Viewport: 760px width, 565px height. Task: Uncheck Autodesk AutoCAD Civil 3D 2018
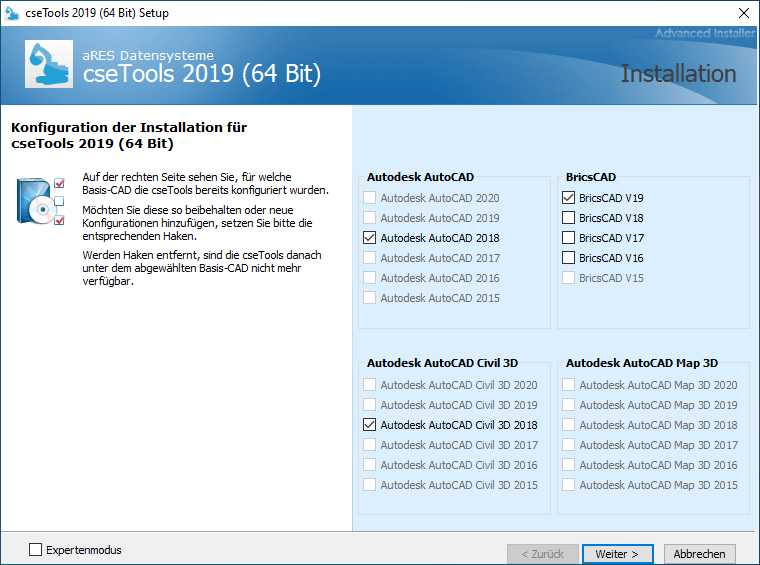(x=370, y=425)
